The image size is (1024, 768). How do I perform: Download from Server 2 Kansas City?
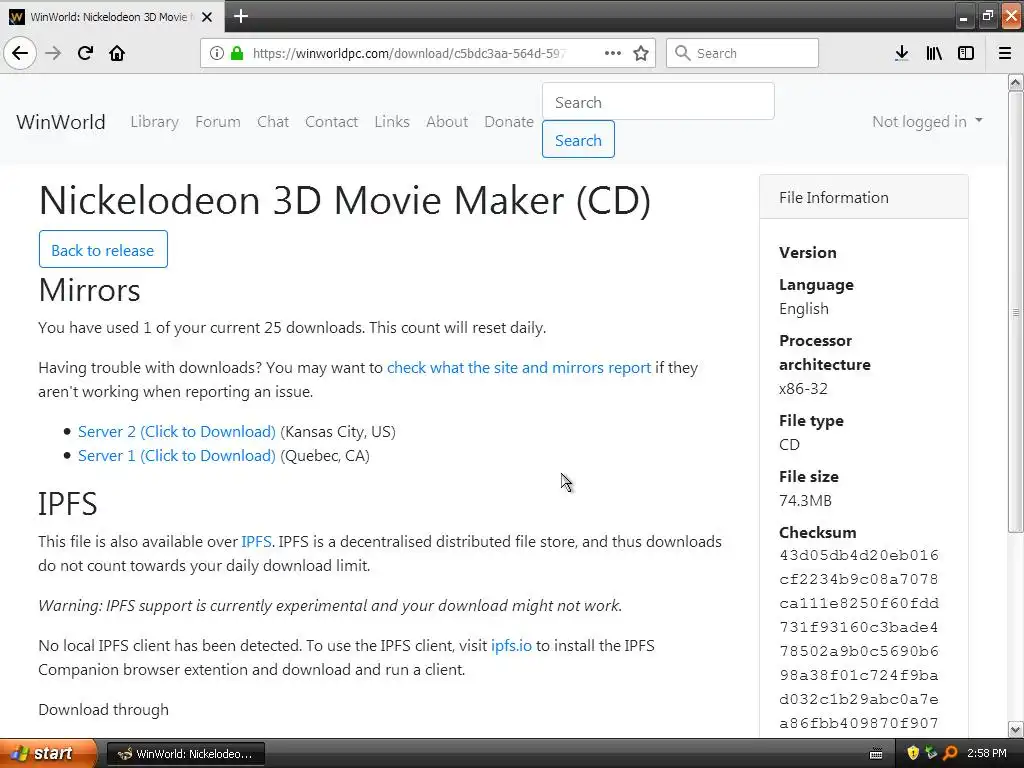[177, 432]
